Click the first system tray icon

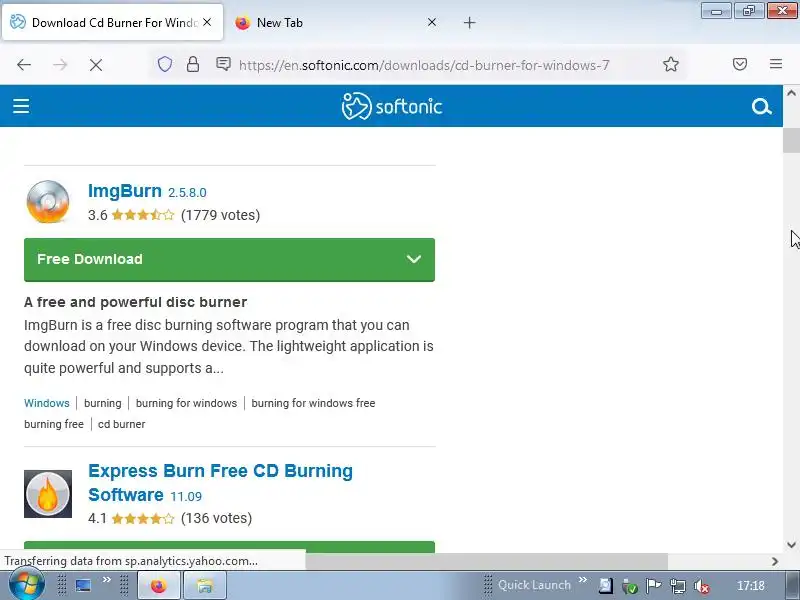606,586
